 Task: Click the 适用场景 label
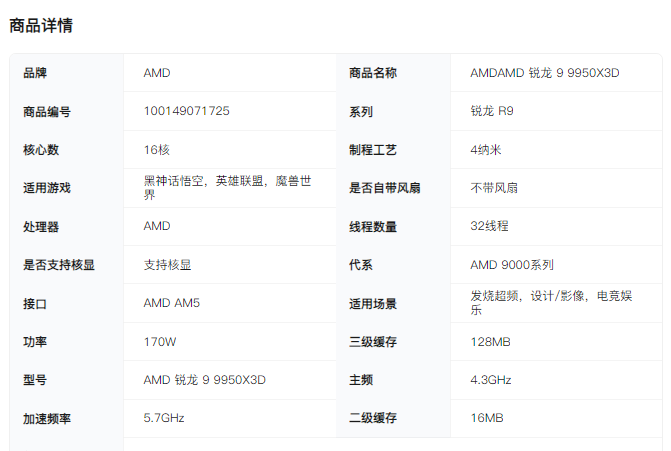click(x=373, y=304)
